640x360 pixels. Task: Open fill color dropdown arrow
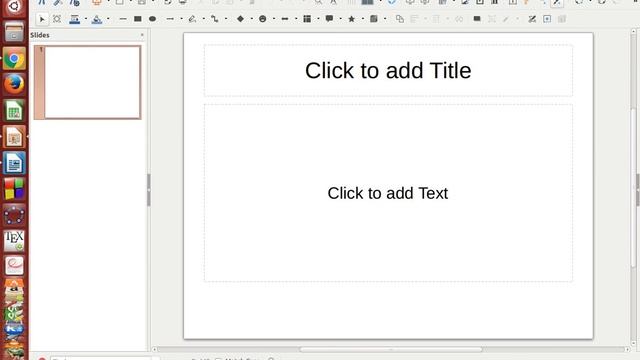(108, 19)
